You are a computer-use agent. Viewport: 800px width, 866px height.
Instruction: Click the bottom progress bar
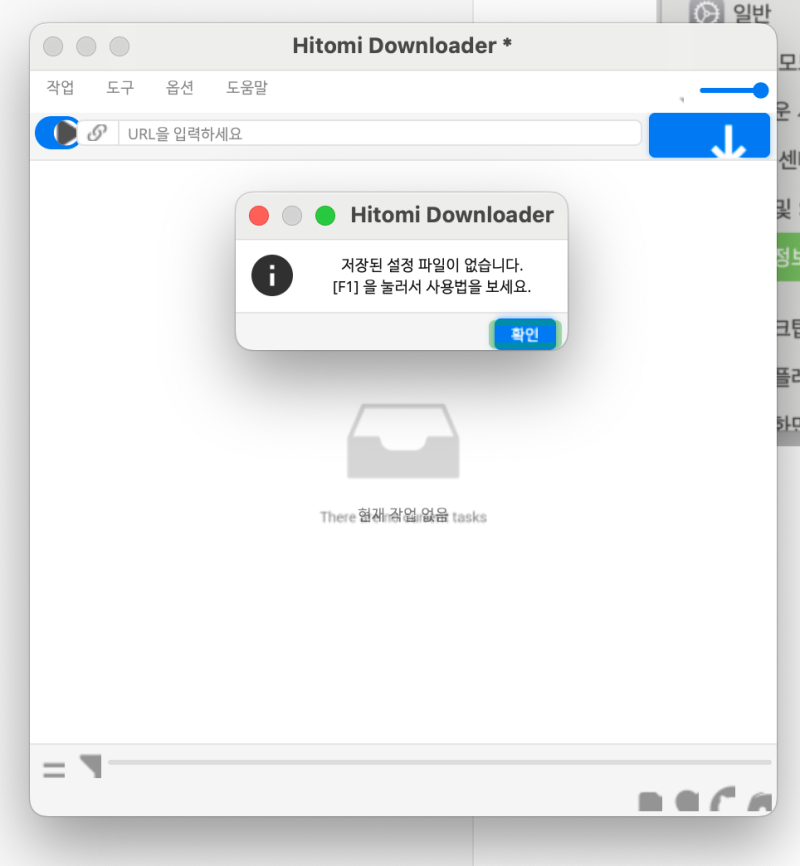click(440, 762)
